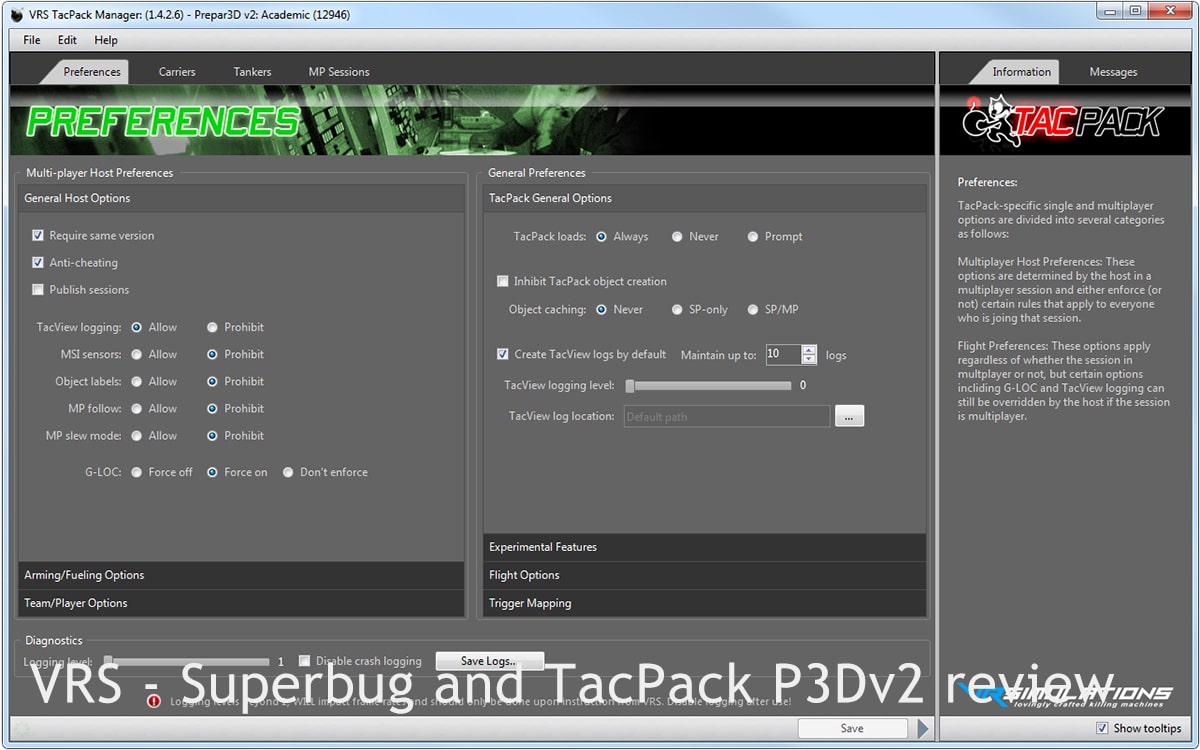Browse for the TacView log location

tap(849, 417)
